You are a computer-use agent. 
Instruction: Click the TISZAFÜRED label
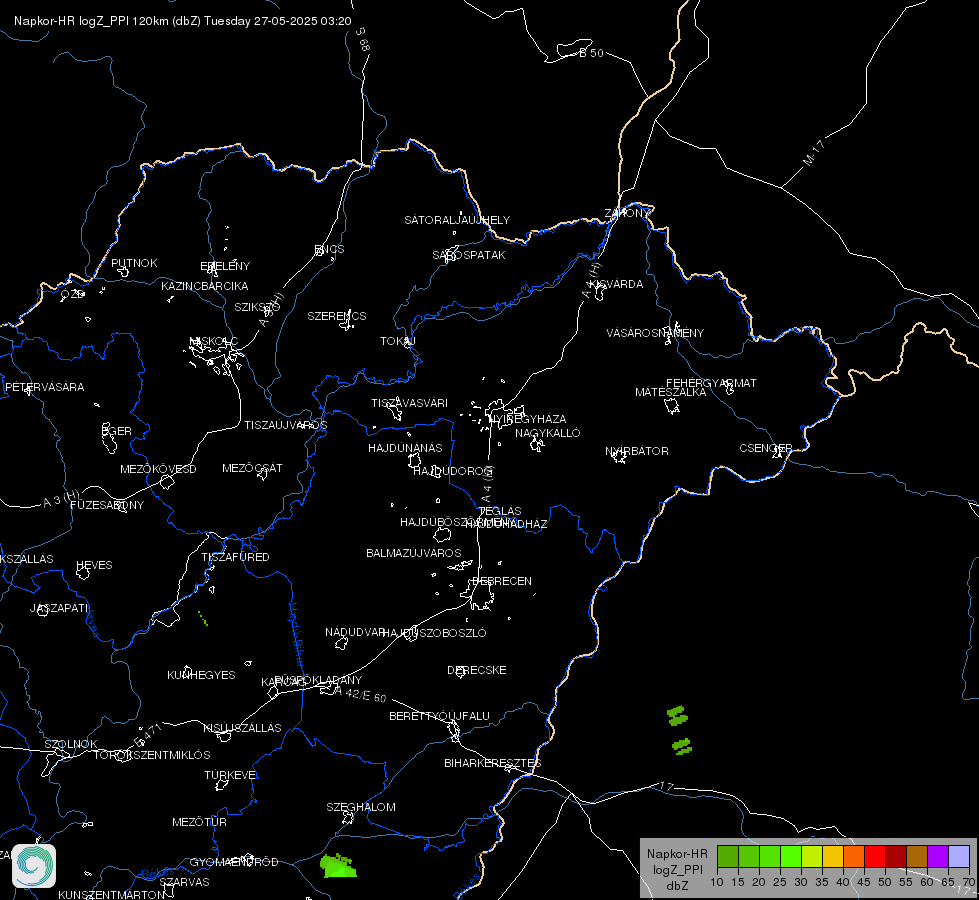click(235, 556)
